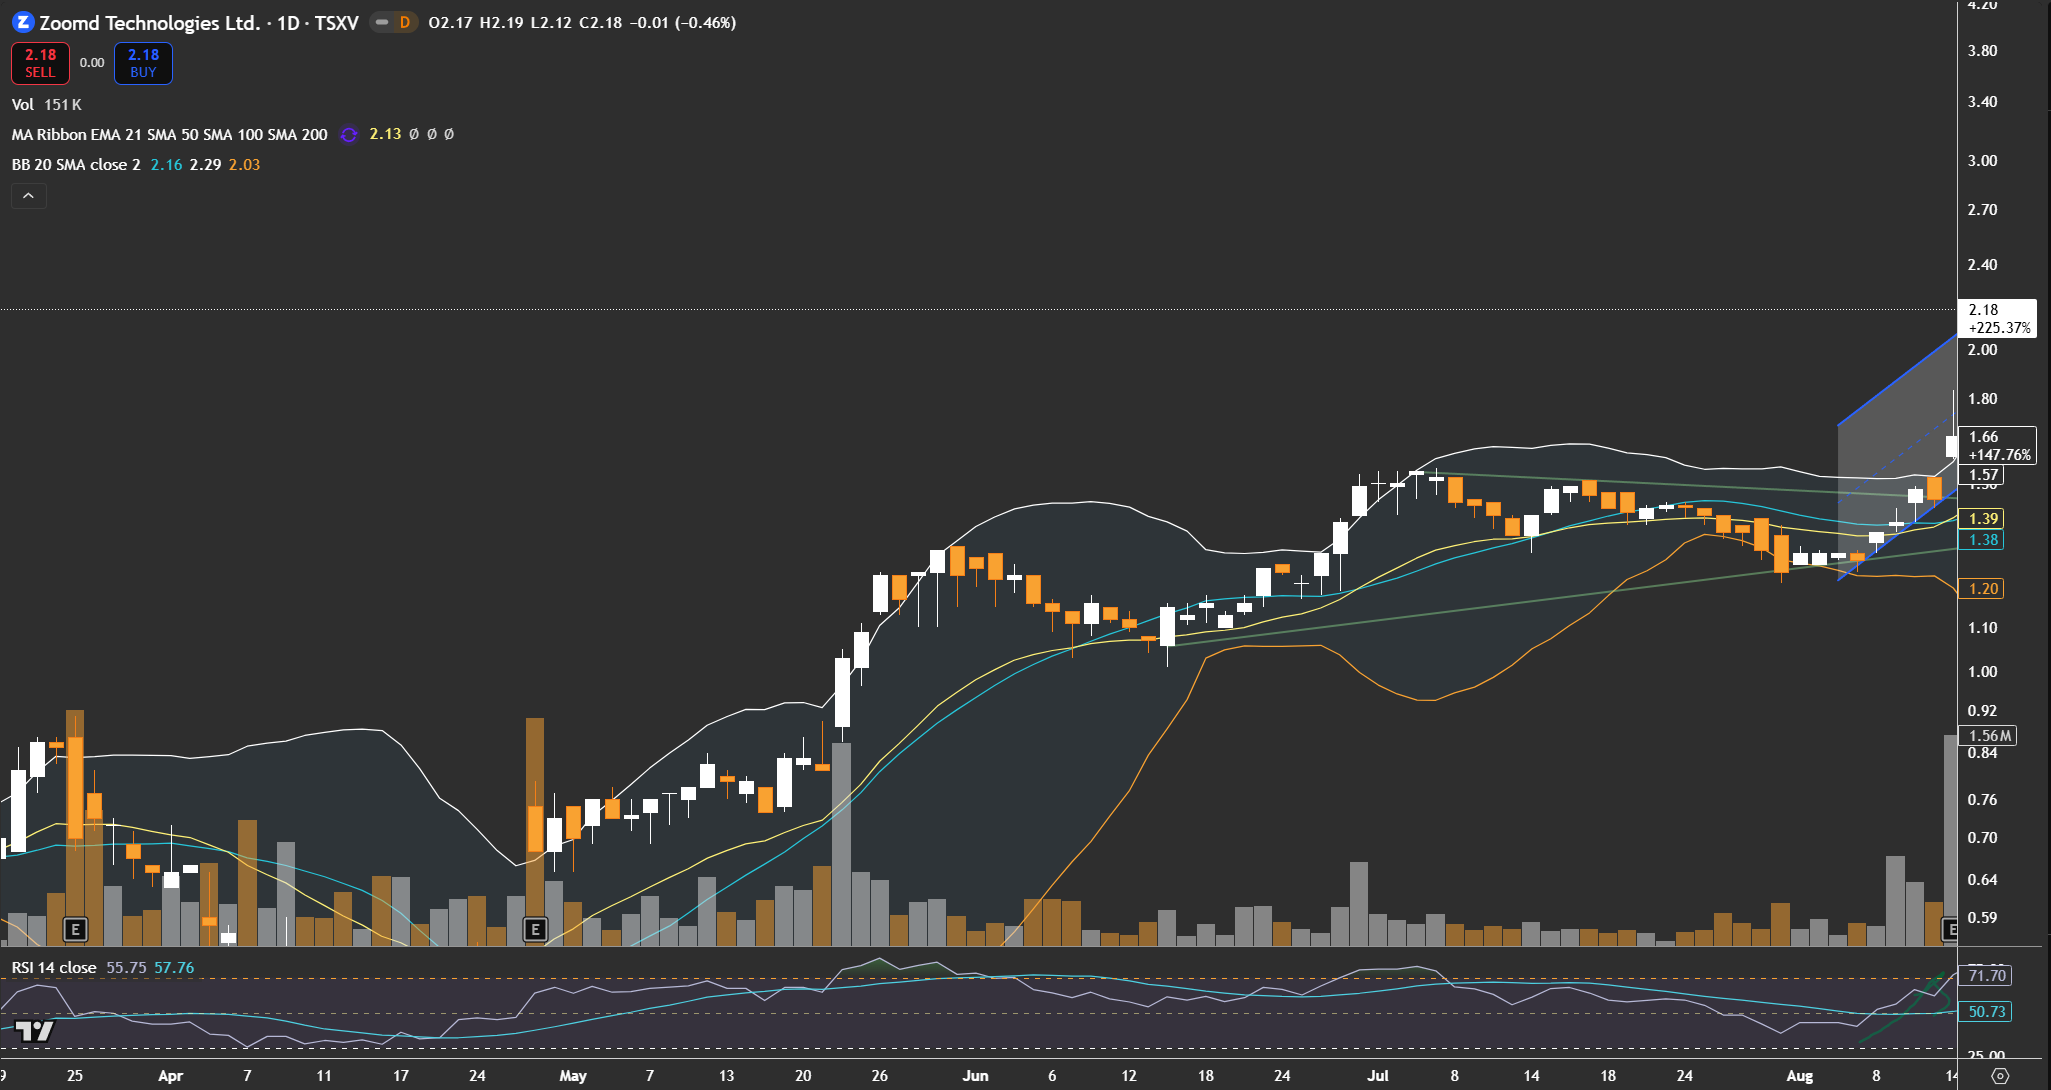This screenshot has width=2051, height=1090.
Task: Collapse the indicator legend with the chevron
Action: pos(28,196)
